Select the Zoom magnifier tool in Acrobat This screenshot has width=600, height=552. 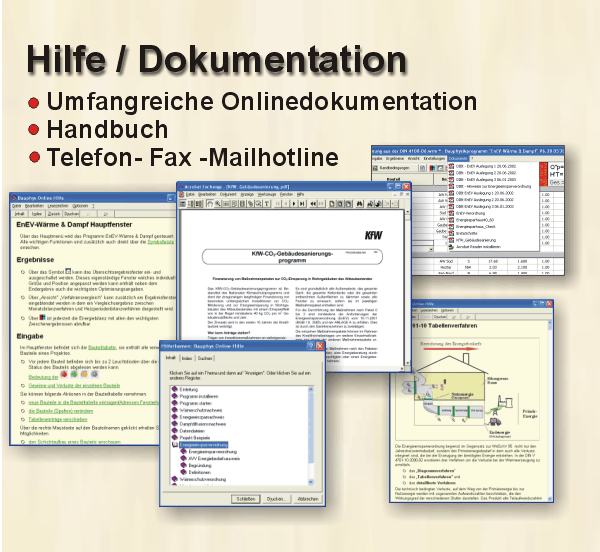tap(218, 204)
